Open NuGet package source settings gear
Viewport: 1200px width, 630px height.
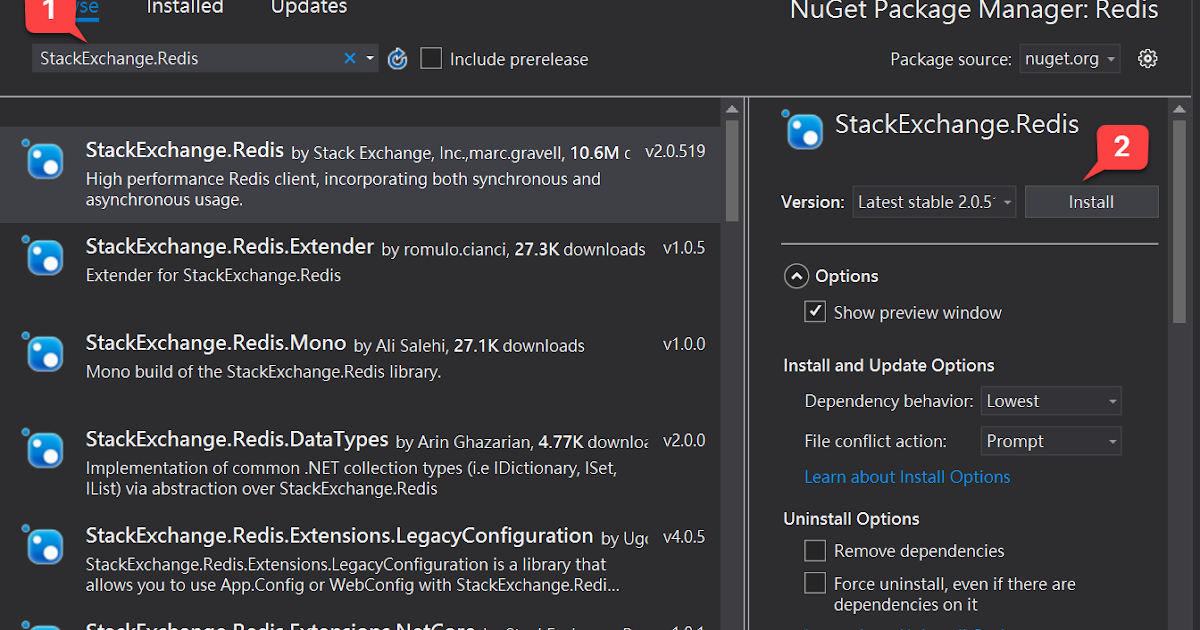[x=1147, y=59]
